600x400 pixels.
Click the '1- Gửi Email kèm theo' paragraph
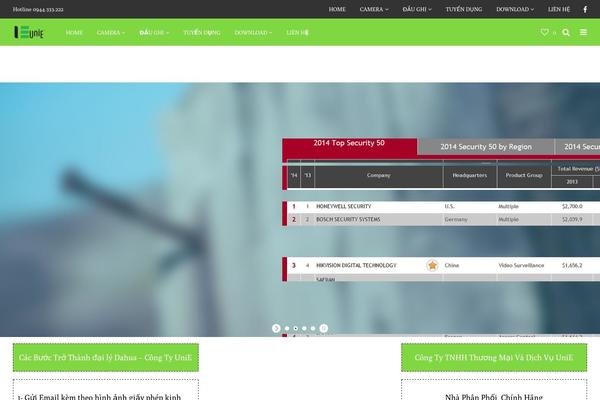(x=99, y=397)
